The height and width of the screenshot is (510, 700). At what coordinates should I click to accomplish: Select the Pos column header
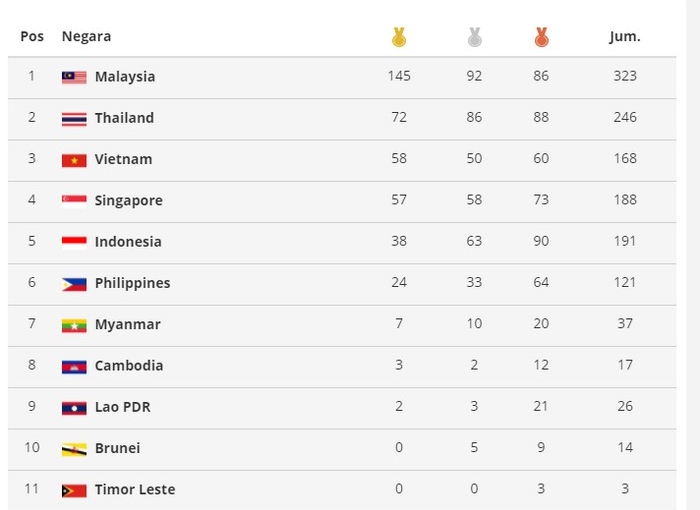[x=32, y=37]
